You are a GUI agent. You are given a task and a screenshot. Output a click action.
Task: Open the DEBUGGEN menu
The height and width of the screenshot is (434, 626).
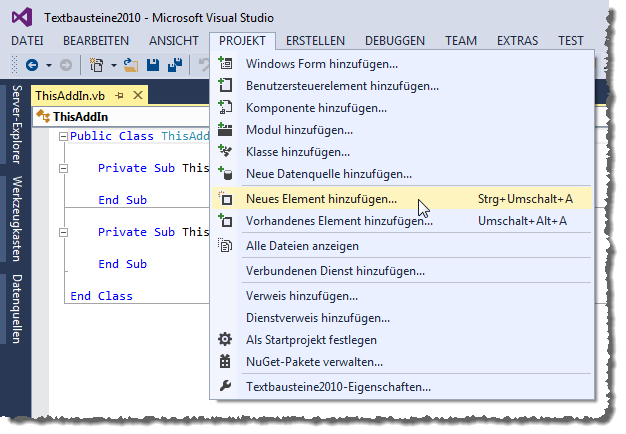[395, 41]
